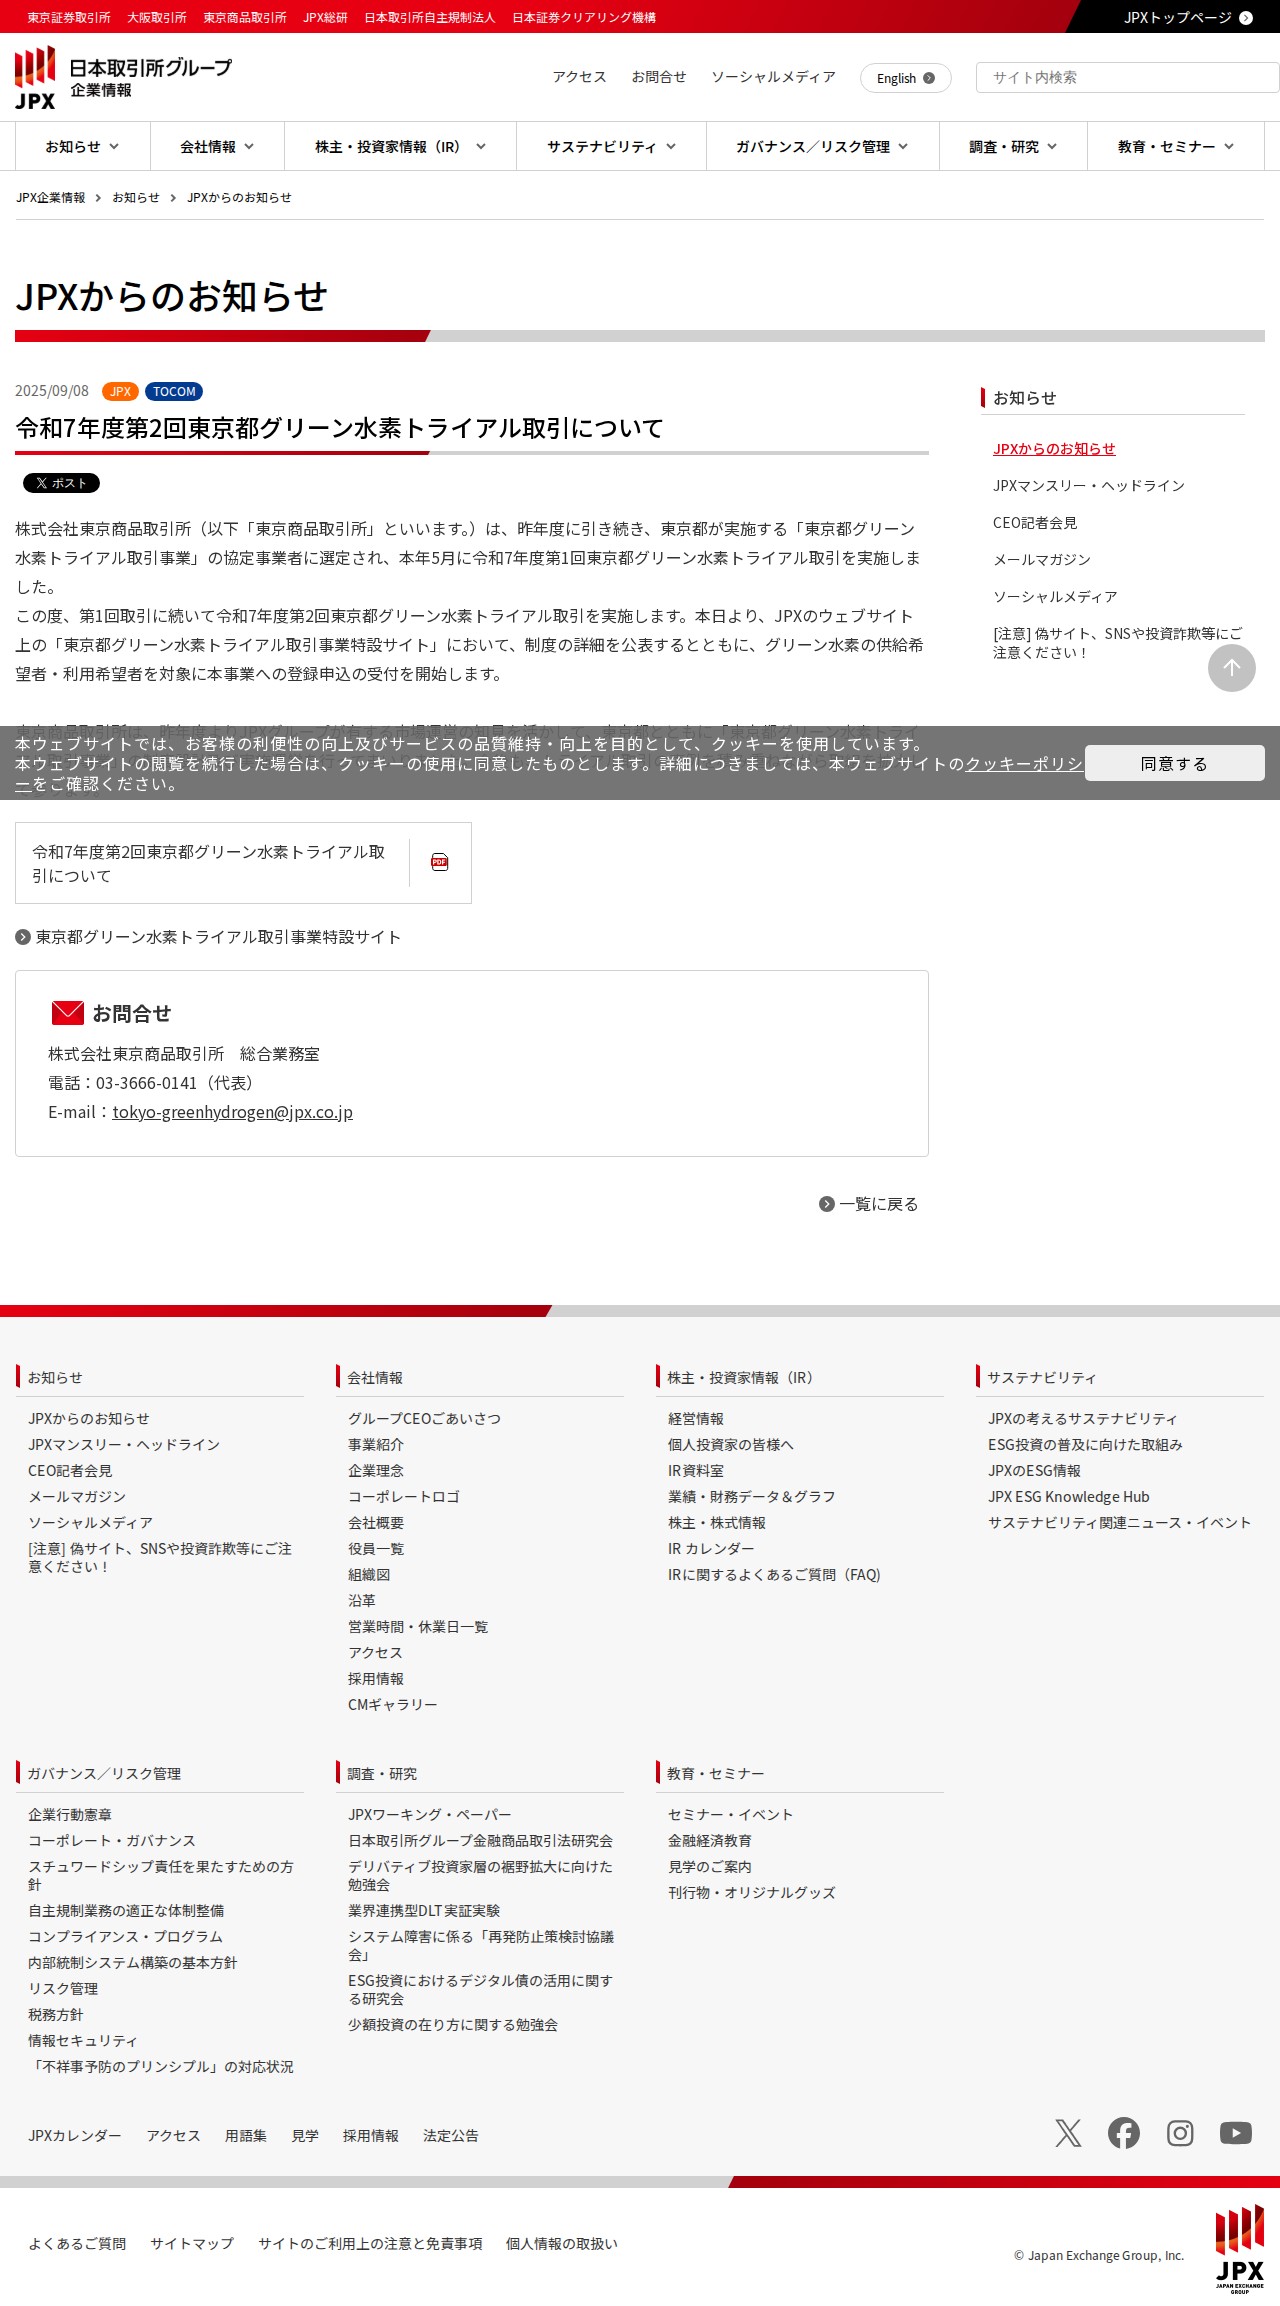Open 日本取引所自主規制法人 in the top bar
Image resolution: width=1280 pixels, height=2306 pixels.
[430, 18]
